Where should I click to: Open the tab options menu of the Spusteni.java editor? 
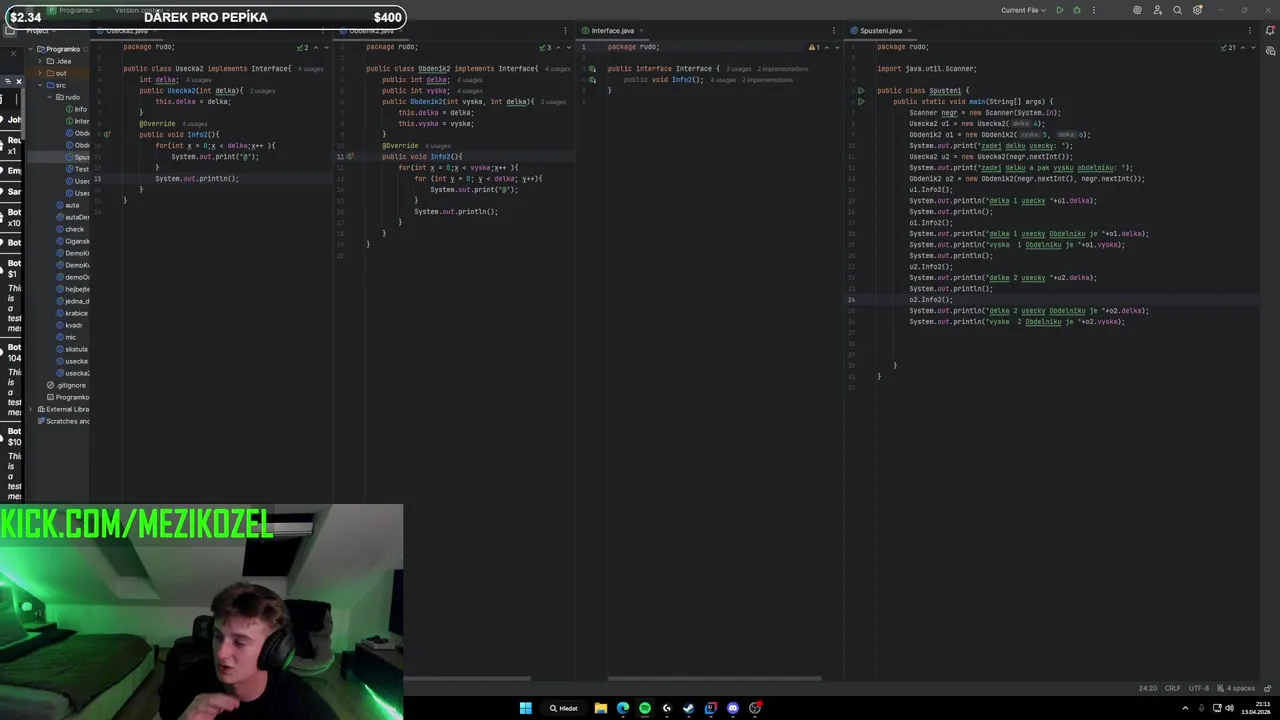point(1250,31)
